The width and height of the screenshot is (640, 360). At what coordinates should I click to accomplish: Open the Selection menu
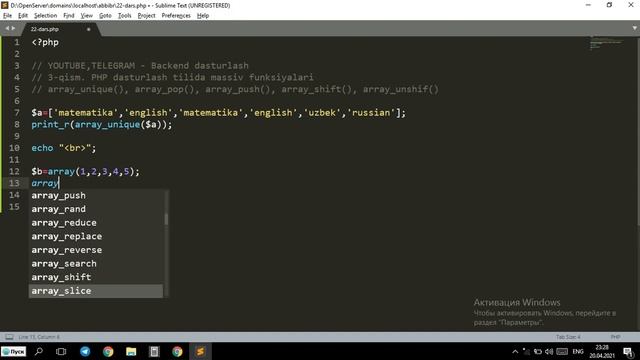(x=45, y=16)
